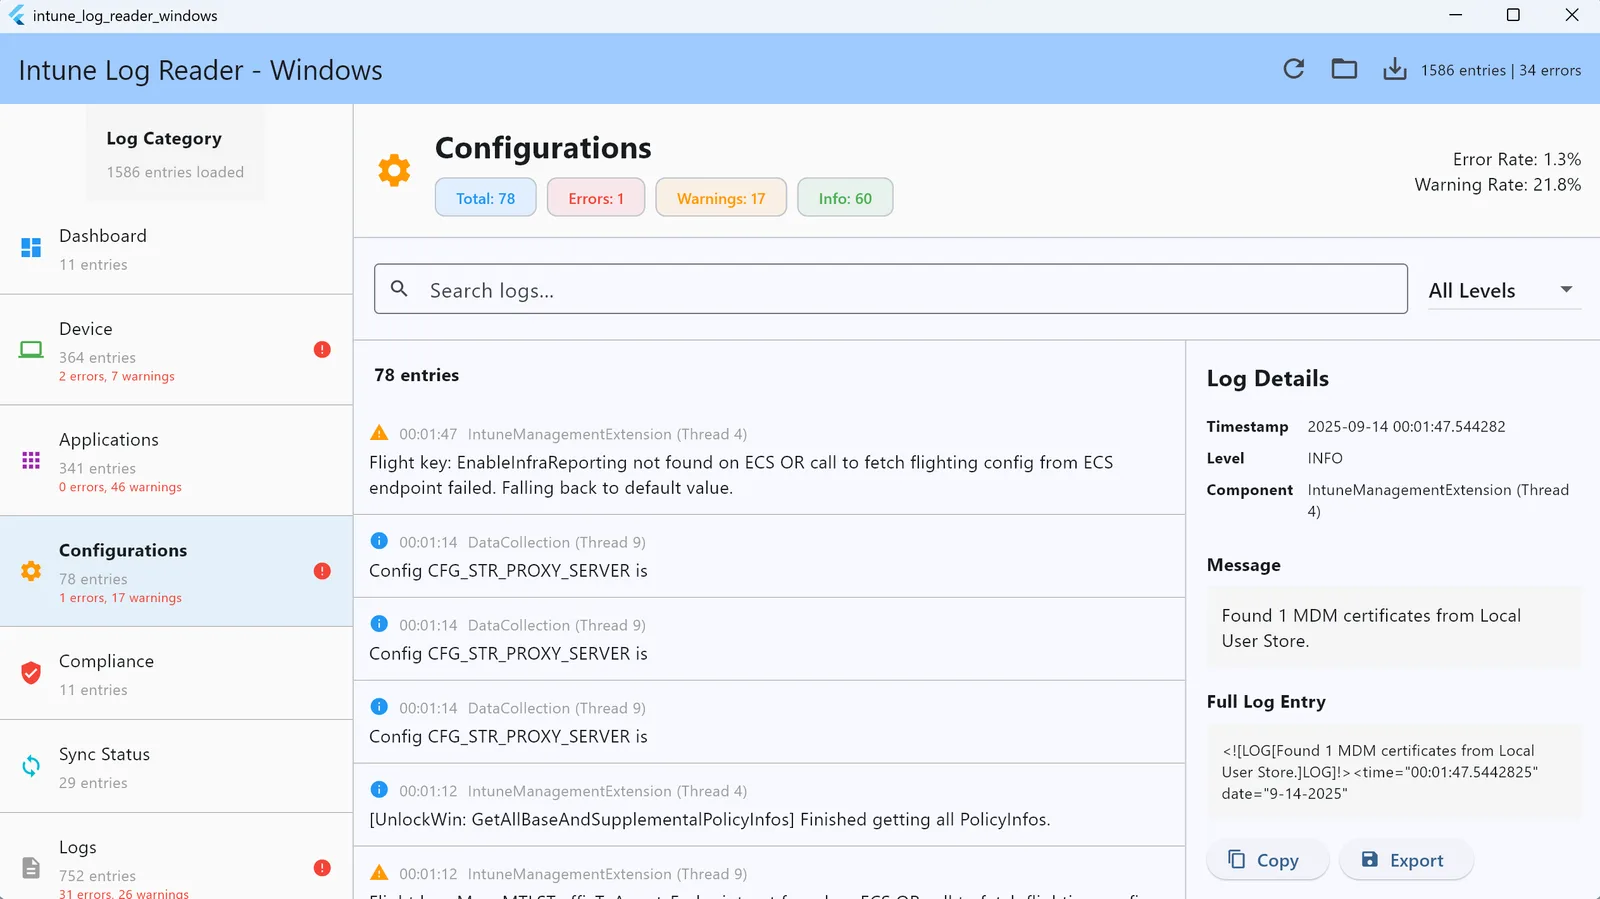Image resolution: width=1600 pixels, height=899 pixels.
Task: Click the Compliance shield icon
Action: click(31, 673)
